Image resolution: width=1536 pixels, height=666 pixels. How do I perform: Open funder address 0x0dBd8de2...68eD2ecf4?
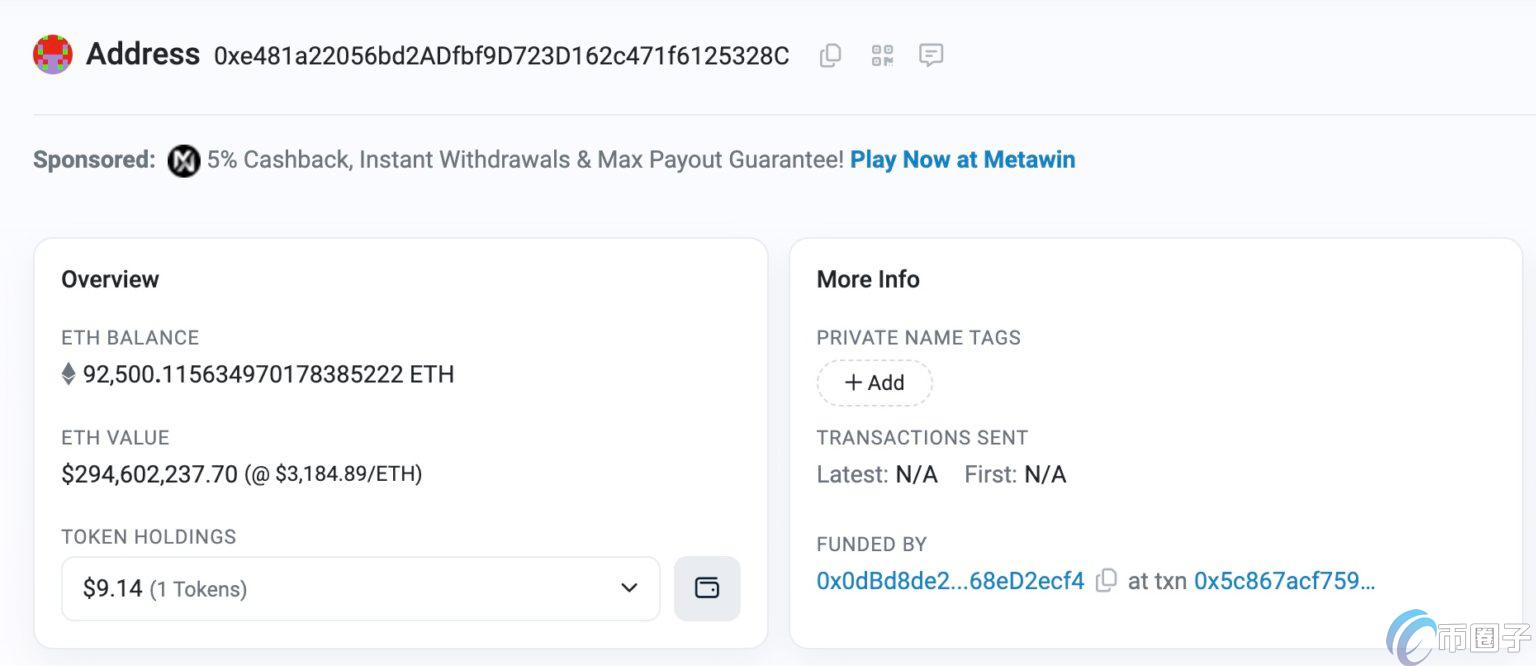click(x=950, y=581)
